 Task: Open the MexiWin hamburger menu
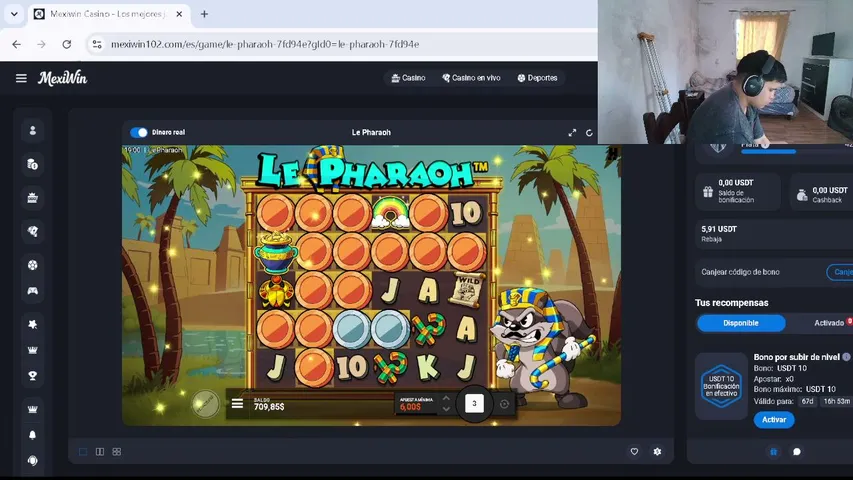pyautogui.click(x=21, y=78)
